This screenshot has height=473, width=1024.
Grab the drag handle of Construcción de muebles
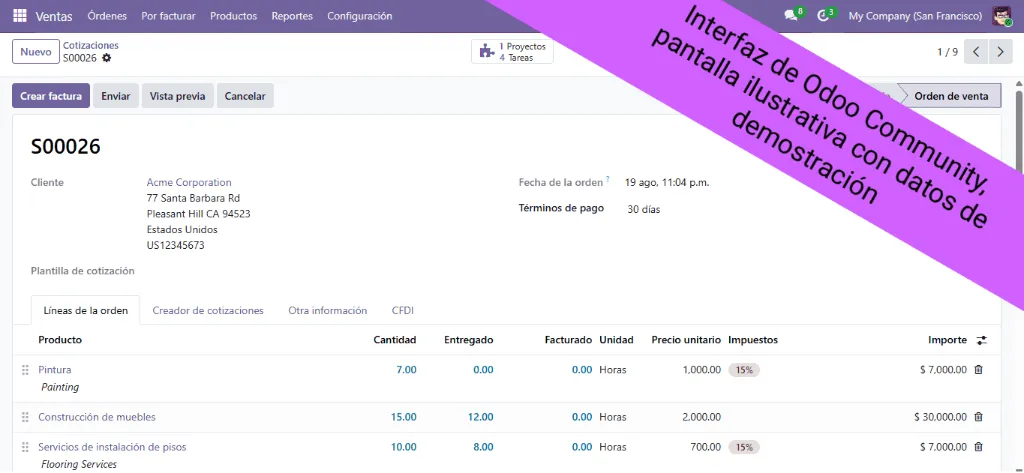tap(25, 417)
